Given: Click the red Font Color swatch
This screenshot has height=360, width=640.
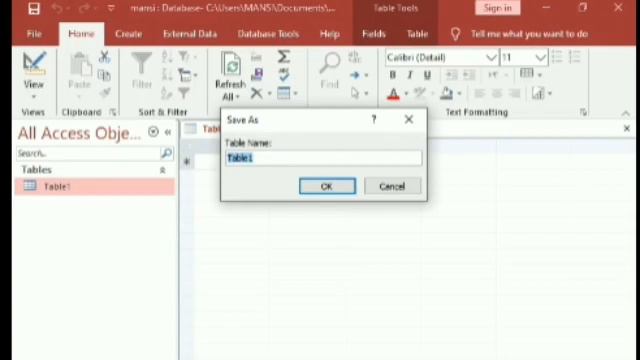Looking at the screenshot, I should click(x=393, y=94).
